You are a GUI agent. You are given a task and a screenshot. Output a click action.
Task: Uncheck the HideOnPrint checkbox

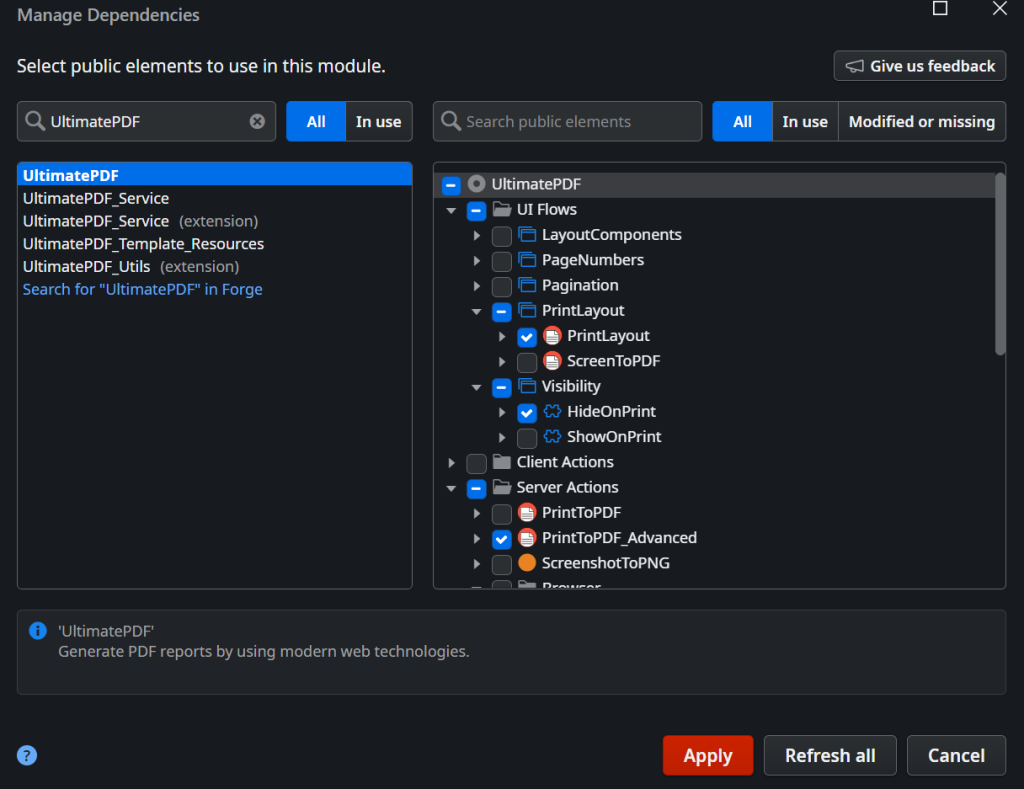(527, 412)
